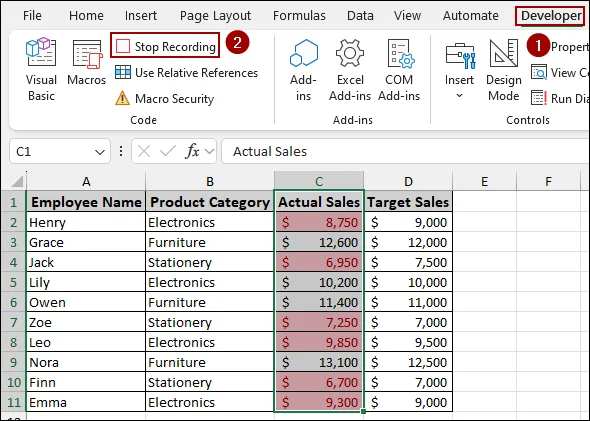This screenshot has height=421, width=590.
Task: Click the Target Sales header cell
Action: [x=408, y=202]
